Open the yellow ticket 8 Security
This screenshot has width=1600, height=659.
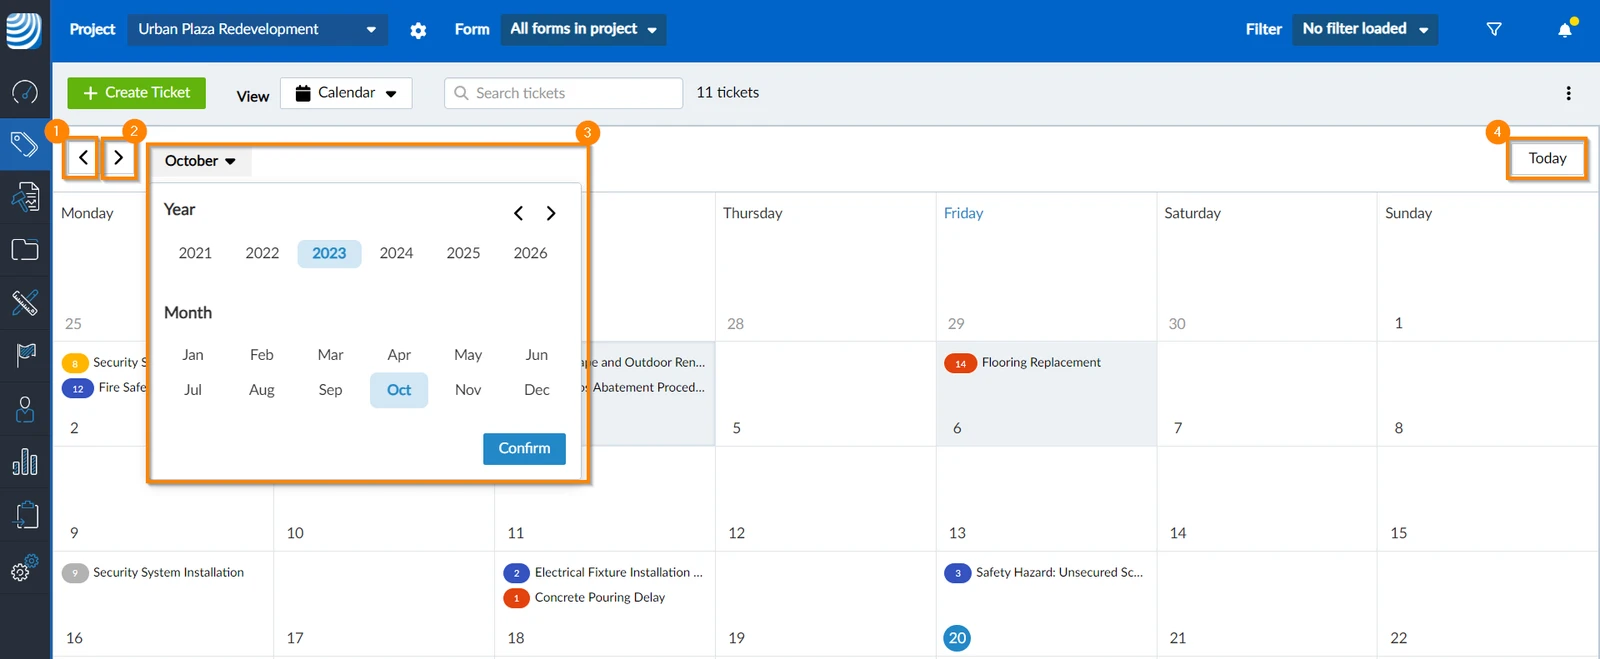point(105,363)
